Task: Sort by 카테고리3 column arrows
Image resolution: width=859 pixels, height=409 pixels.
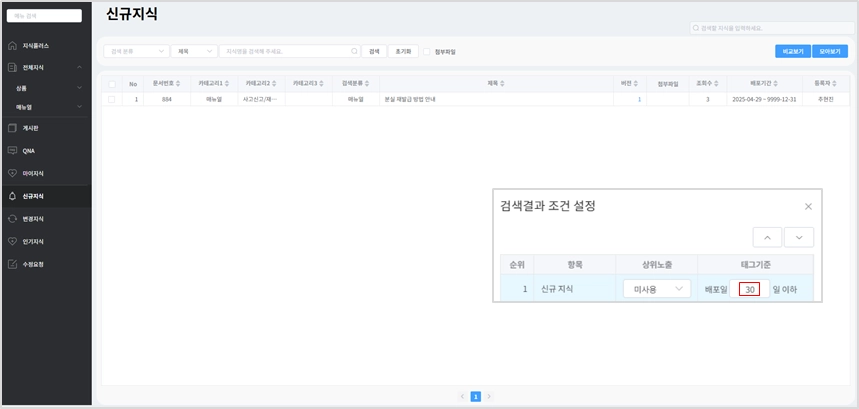Action: pyautogui.click(x=322, y=84)
